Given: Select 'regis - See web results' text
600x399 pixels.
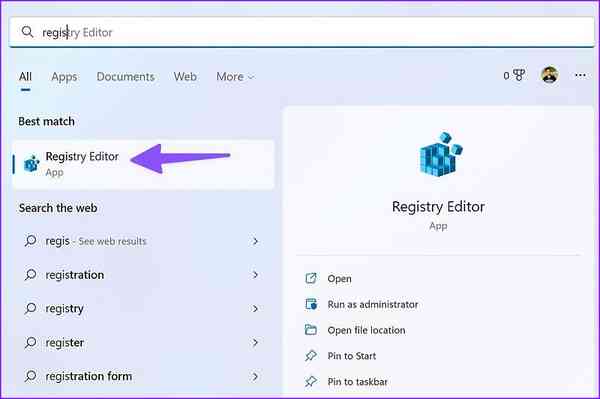Looking at the screenshot, I should pos(96,241).
